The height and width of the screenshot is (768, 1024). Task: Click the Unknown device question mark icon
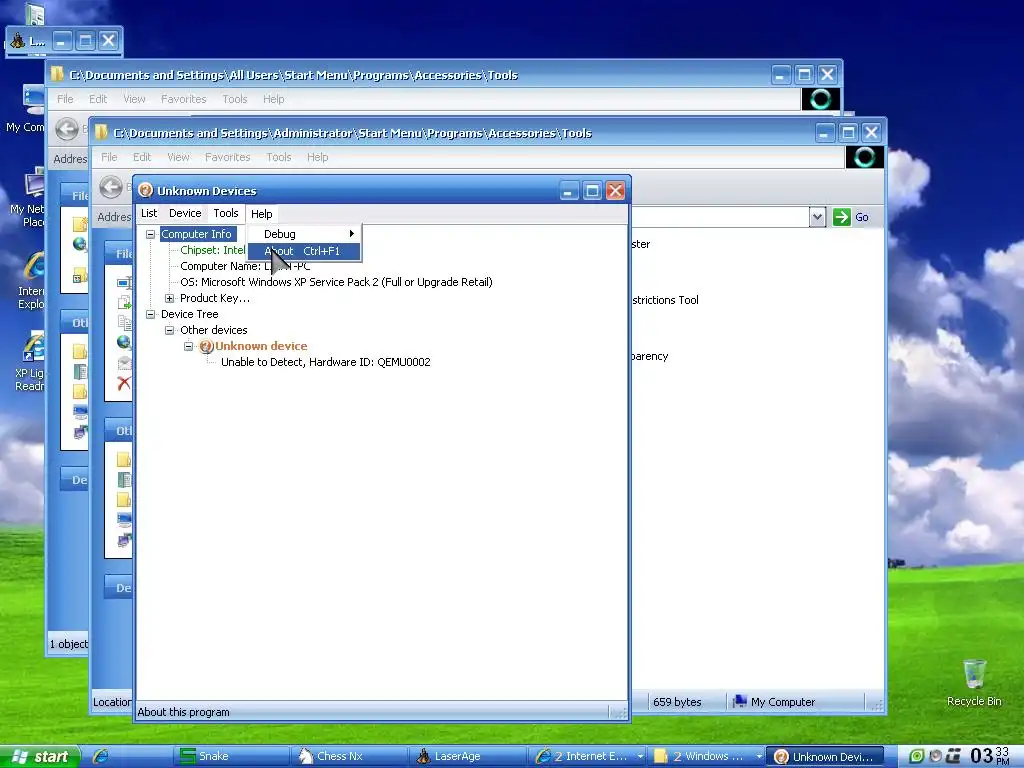tap(206, 346)
